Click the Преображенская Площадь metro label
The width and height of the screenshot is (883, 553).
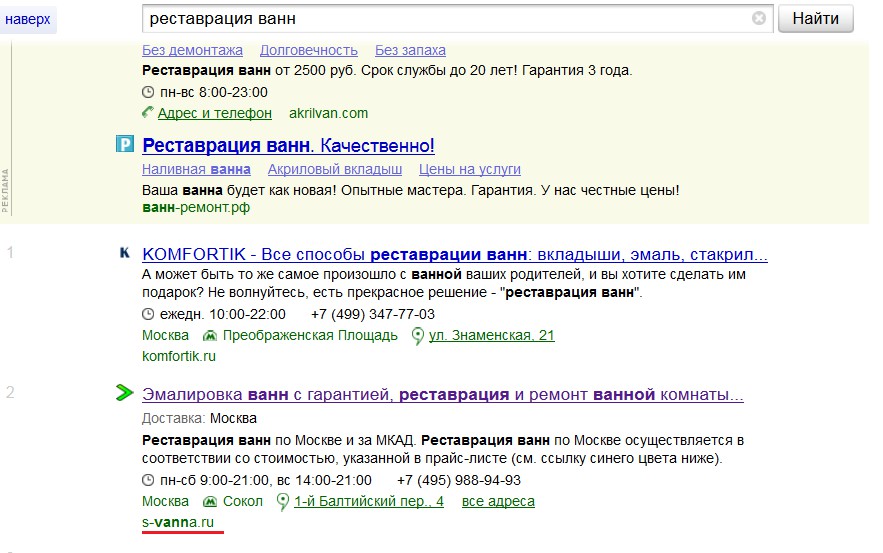tap(310, 336)
